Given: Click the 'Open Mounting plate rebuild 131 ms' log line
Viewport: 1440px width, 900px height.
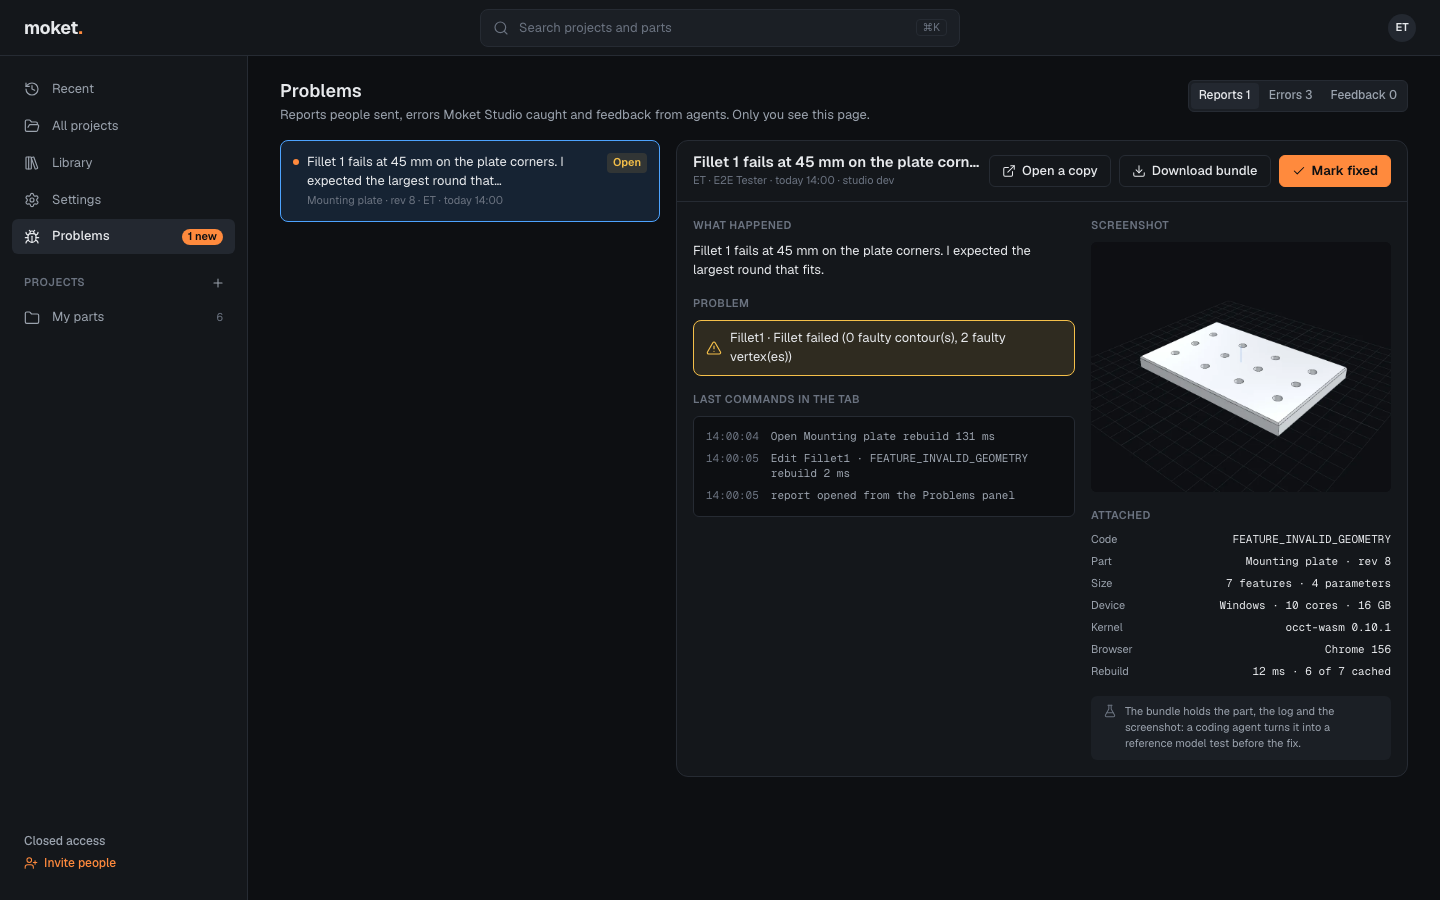Looking at the screenshot, I should click(882, 437).
